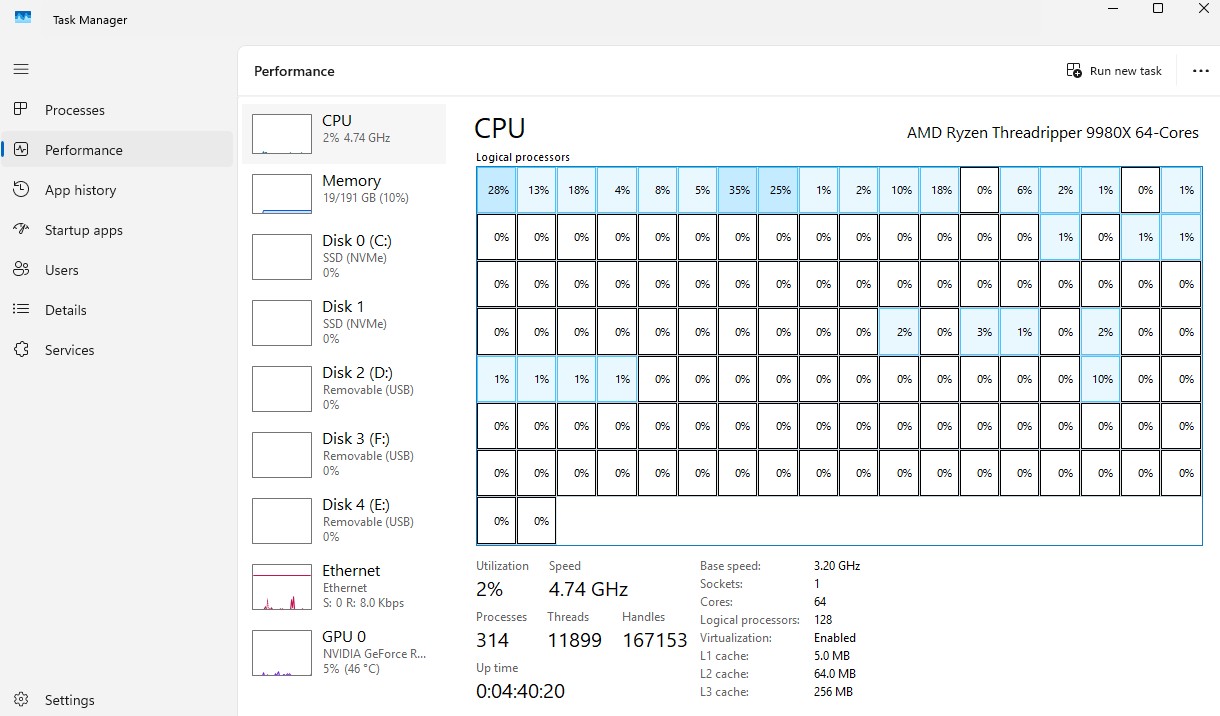Click the L3 cache 256 MB value
1220x716 pixels.
(x=834, y=692)
